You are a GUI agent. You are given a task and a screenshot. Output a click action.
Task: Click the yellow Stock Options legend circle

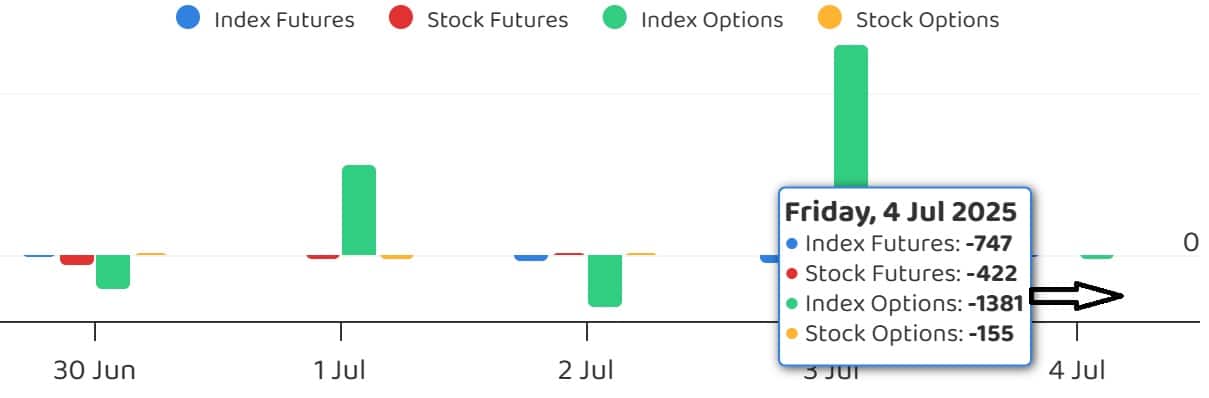[x=830, y=18]
